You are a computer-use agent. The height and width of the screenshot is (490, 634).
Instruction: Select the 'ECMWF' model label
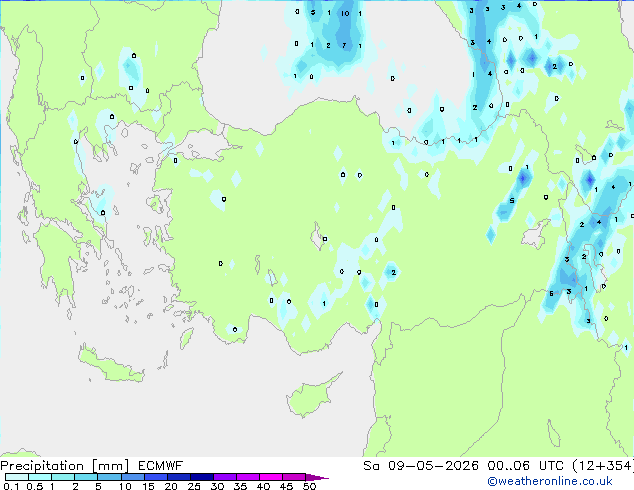[x=161, y=466]
